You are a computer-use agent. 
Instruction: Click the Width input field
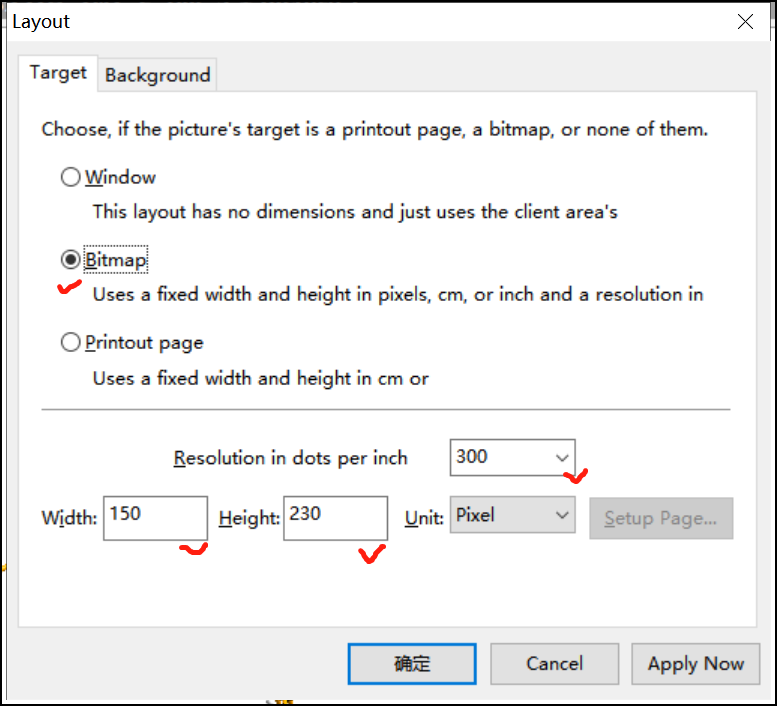click(x=155, y=518)
